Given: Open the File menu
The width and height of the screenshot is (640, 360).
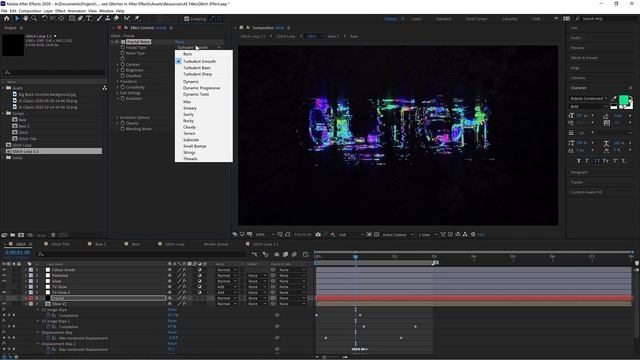Looking at the screenshot, I should click(x=4, y=11).
